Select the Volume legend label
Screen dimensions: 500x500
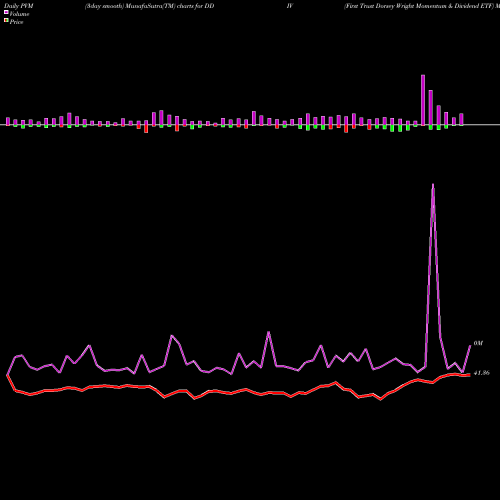click(x=19, y=14)
